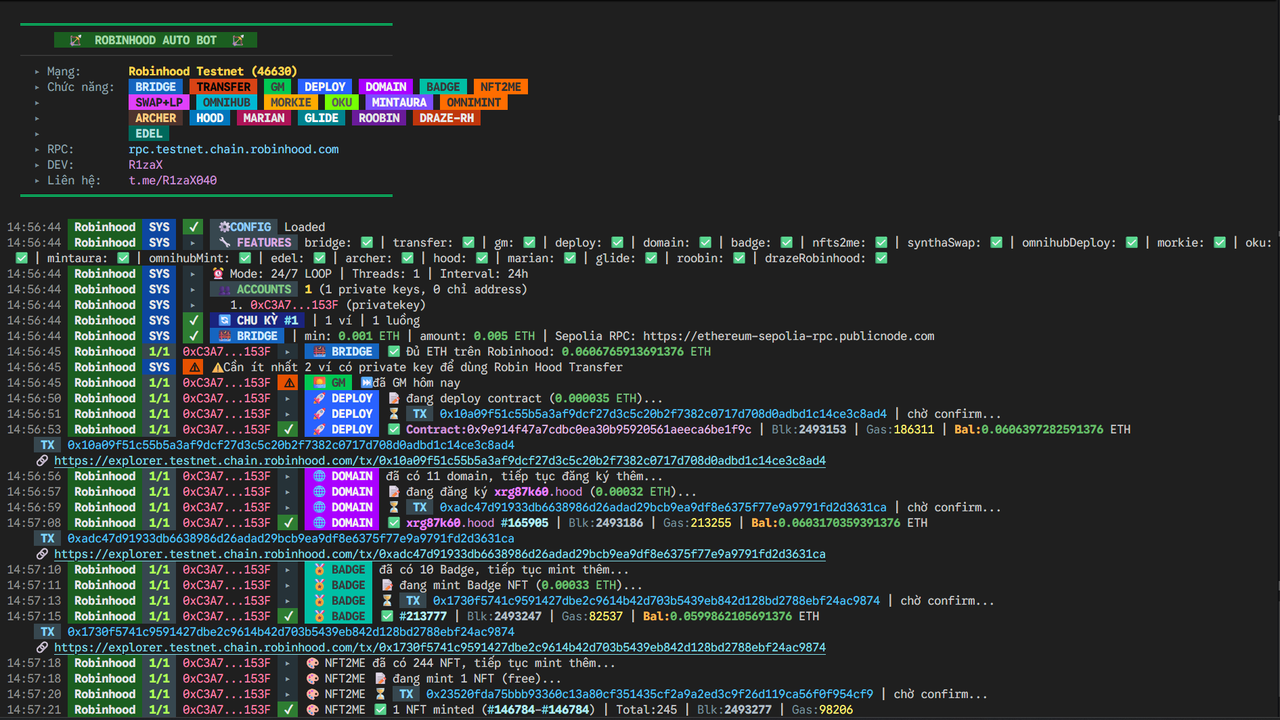This screenshot has height=720, width=1280.
Task: Click the arrow marker beside the DEV label
Action: coord(37,165)
